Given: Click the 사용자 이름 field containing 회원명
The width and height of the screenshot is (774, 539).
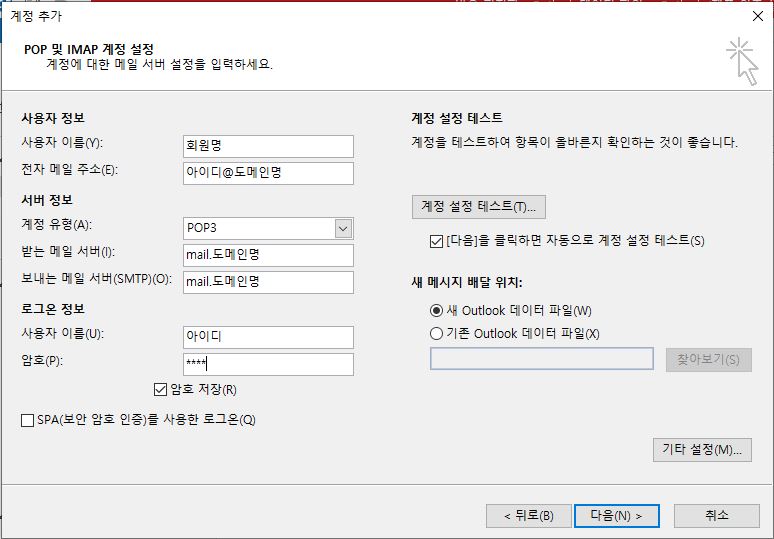Looking at the screenshot, I should point(269,146).
